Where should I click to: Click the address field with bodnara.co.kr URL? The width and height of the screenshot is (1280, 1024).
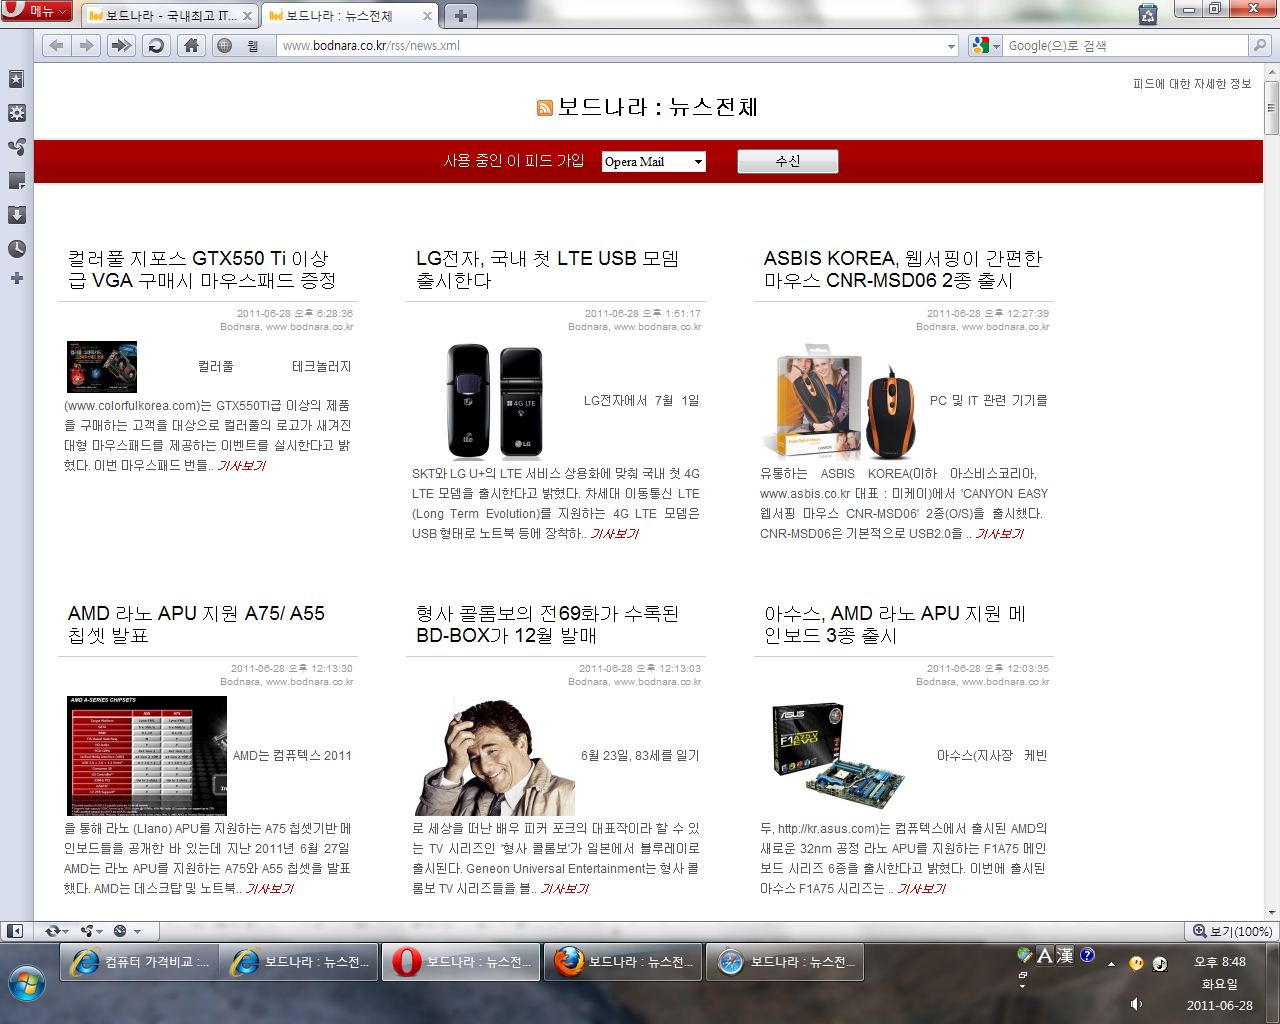(x=610, y=45)
